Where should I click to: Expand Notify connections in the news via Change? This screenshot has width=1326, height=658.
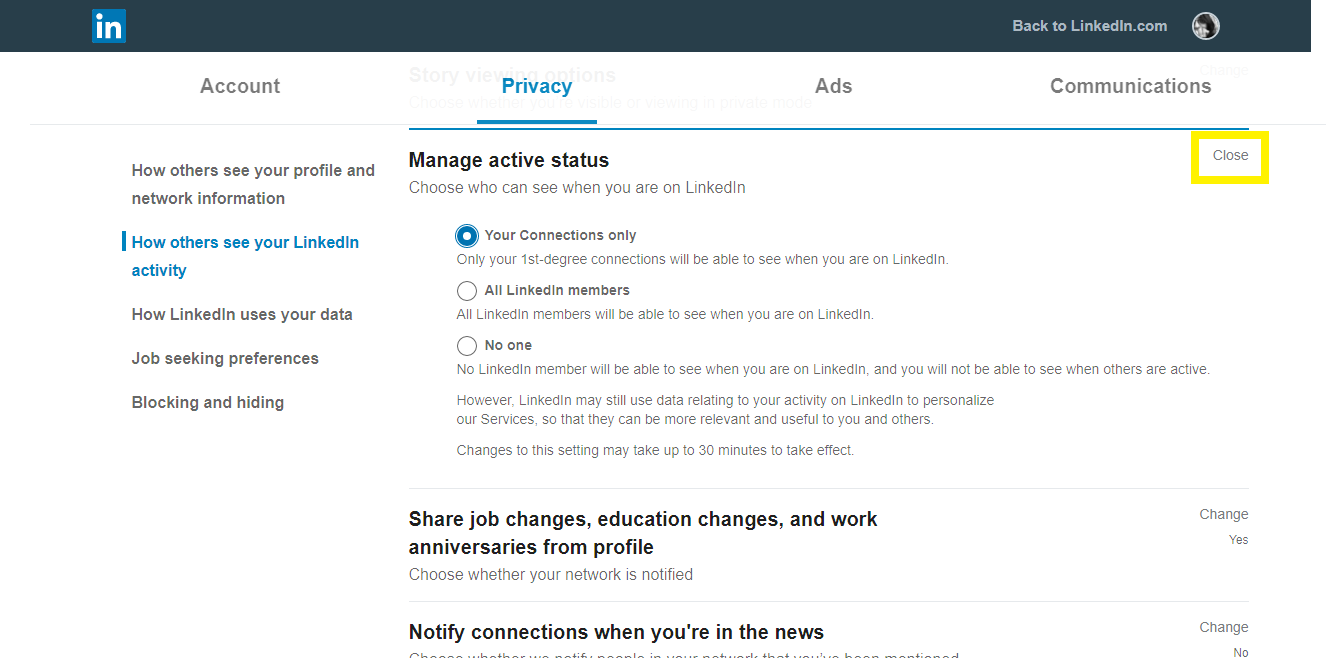click(x=1224, y=627)
